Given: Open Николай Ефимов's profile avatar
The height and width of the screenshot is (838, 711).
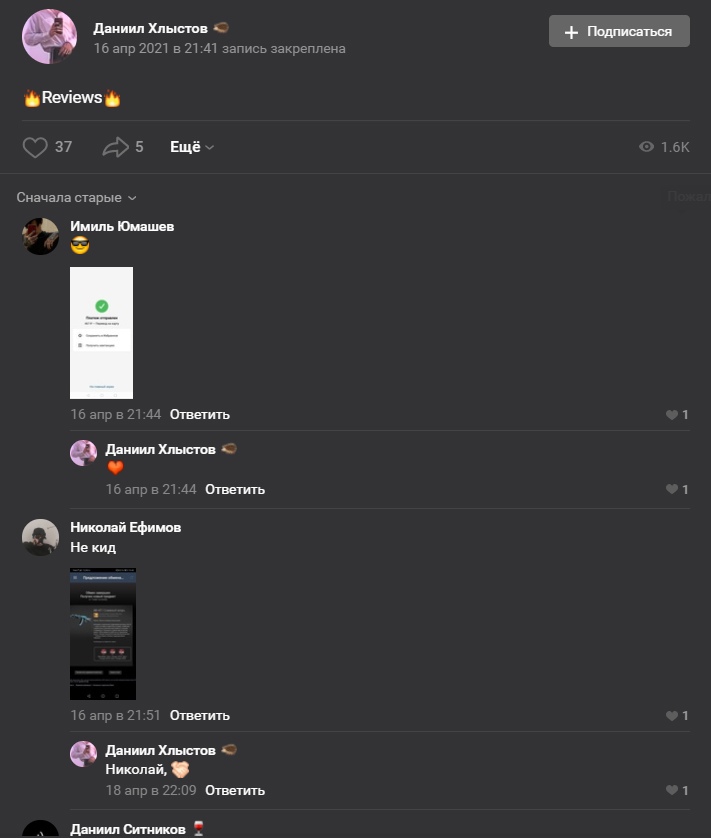Looking at the screenshot, I should click(x=40, y=537).
